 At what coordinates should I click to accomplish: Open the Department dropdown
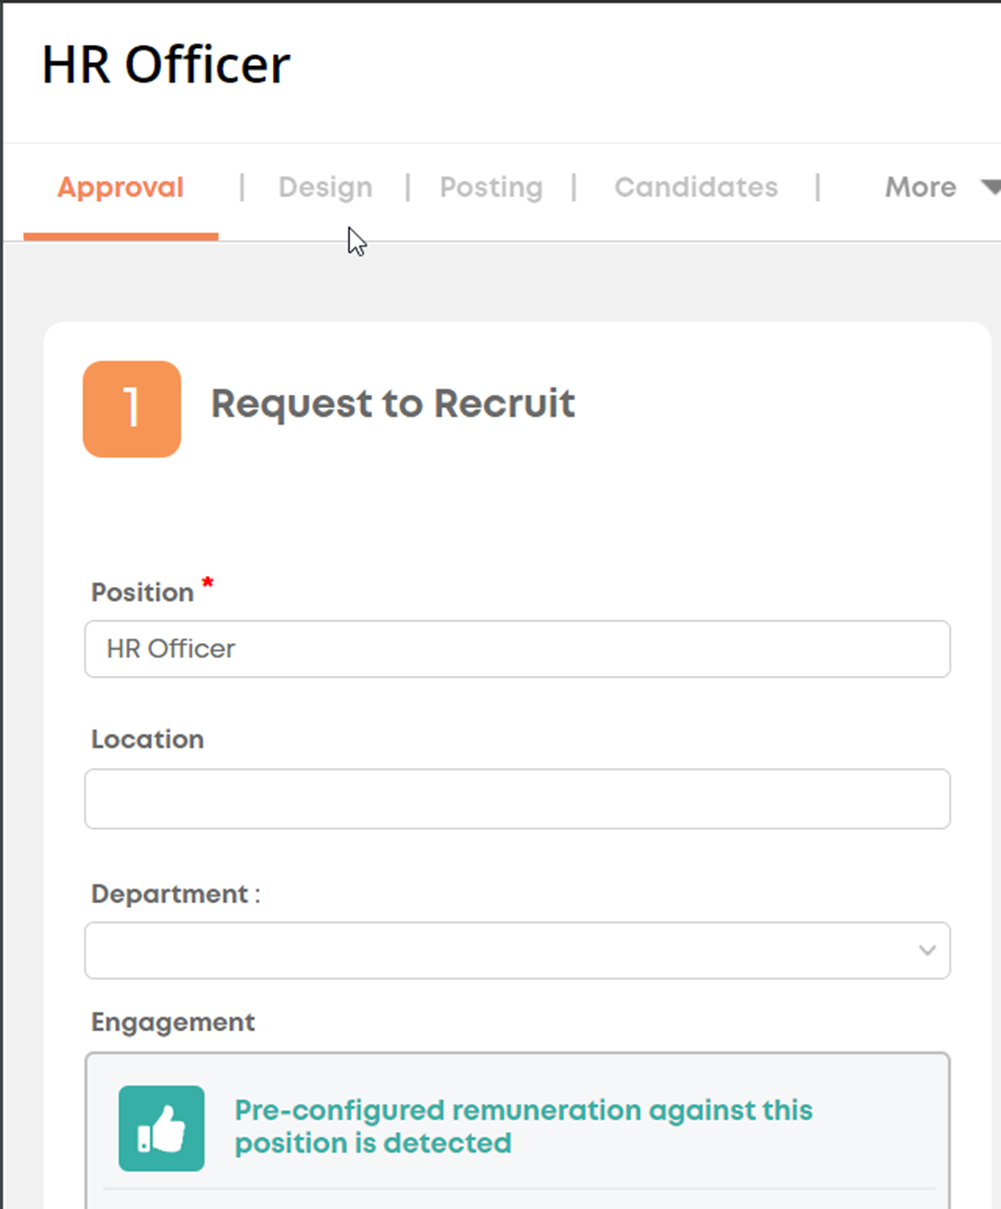[517, 950]
